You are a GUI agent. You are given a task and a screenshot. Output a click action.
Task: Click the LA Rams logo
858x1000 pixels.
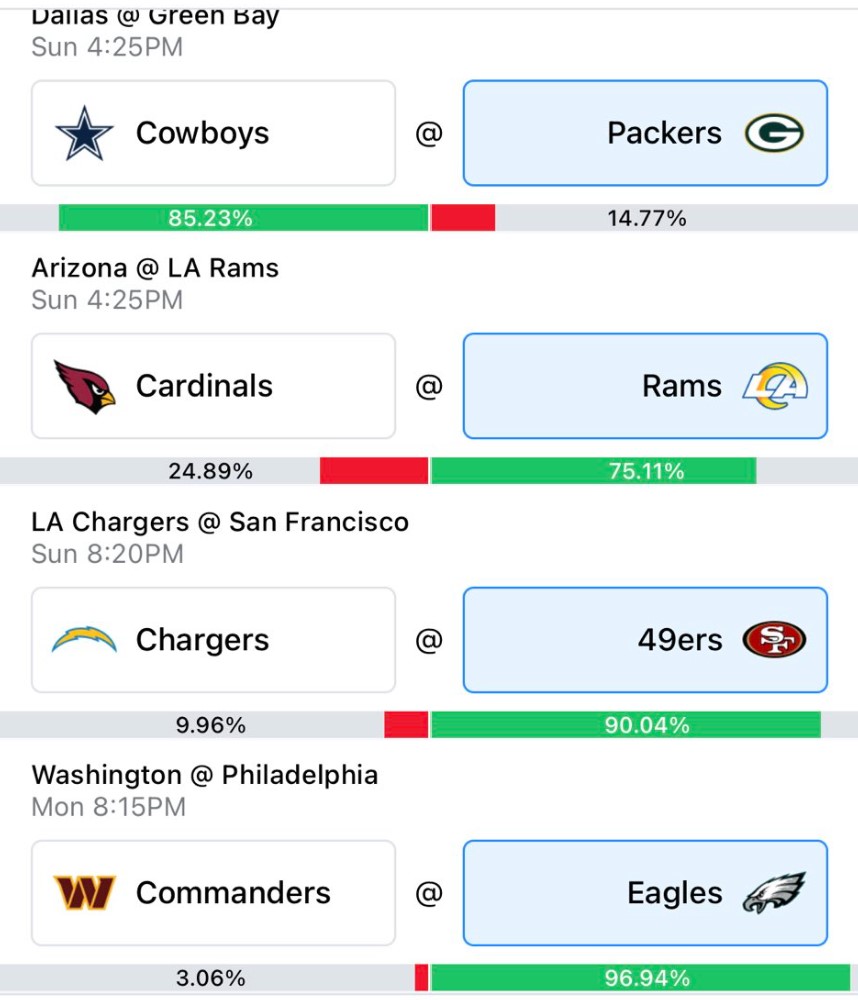[x=775, y=386]
